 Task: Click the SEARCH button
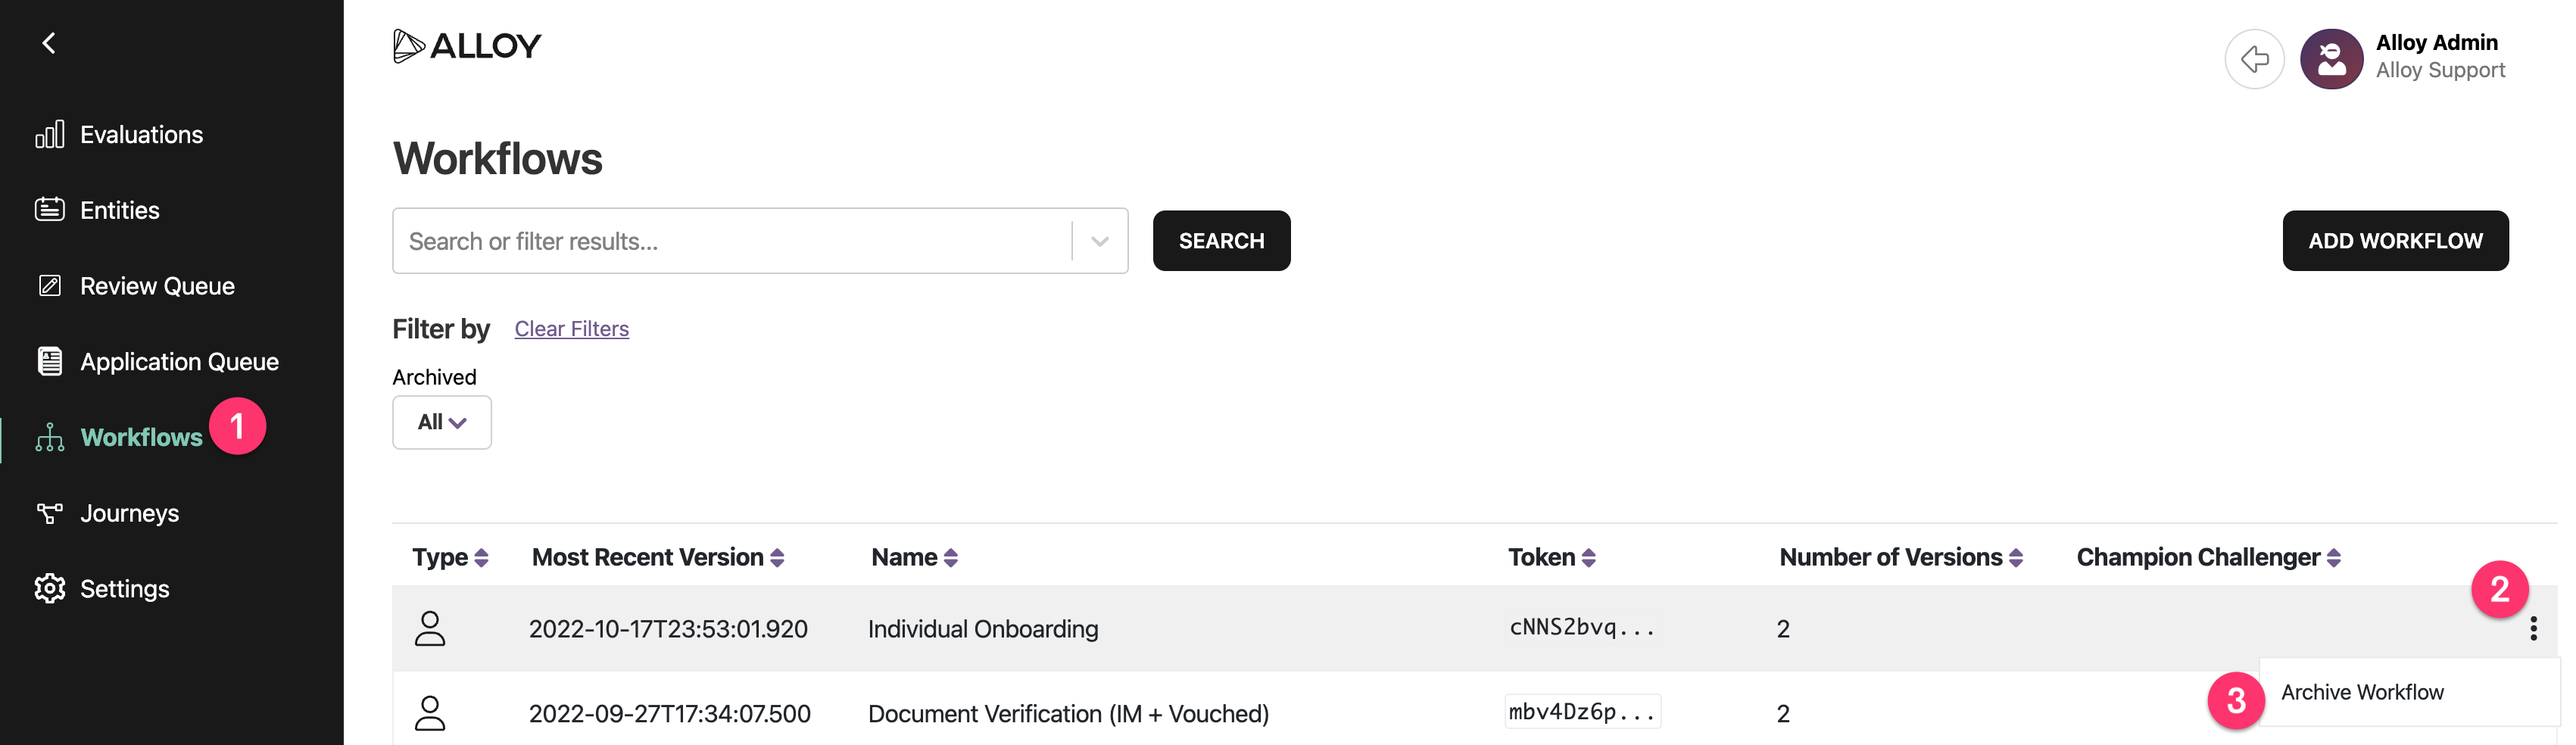pos(1221,241)
